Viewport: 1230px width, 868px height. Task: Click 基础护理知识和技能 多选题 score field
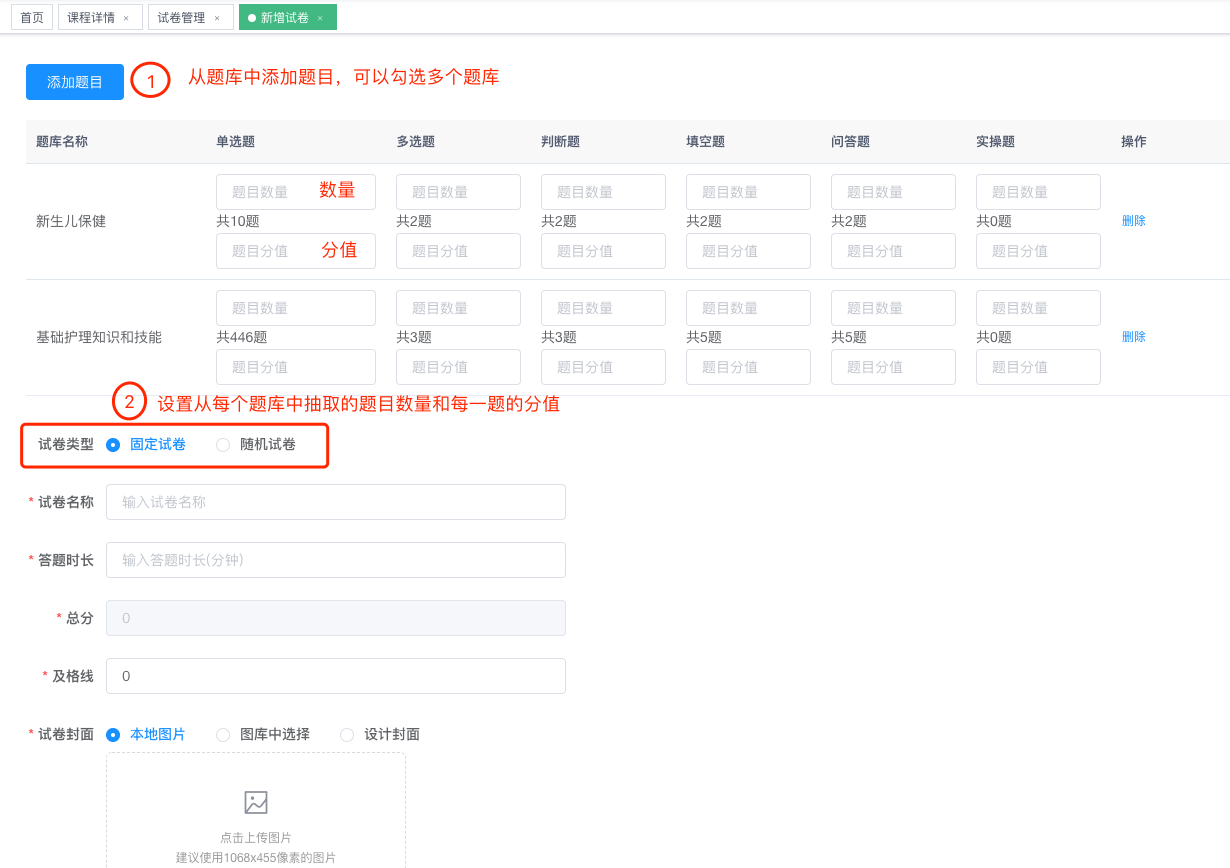458,367
